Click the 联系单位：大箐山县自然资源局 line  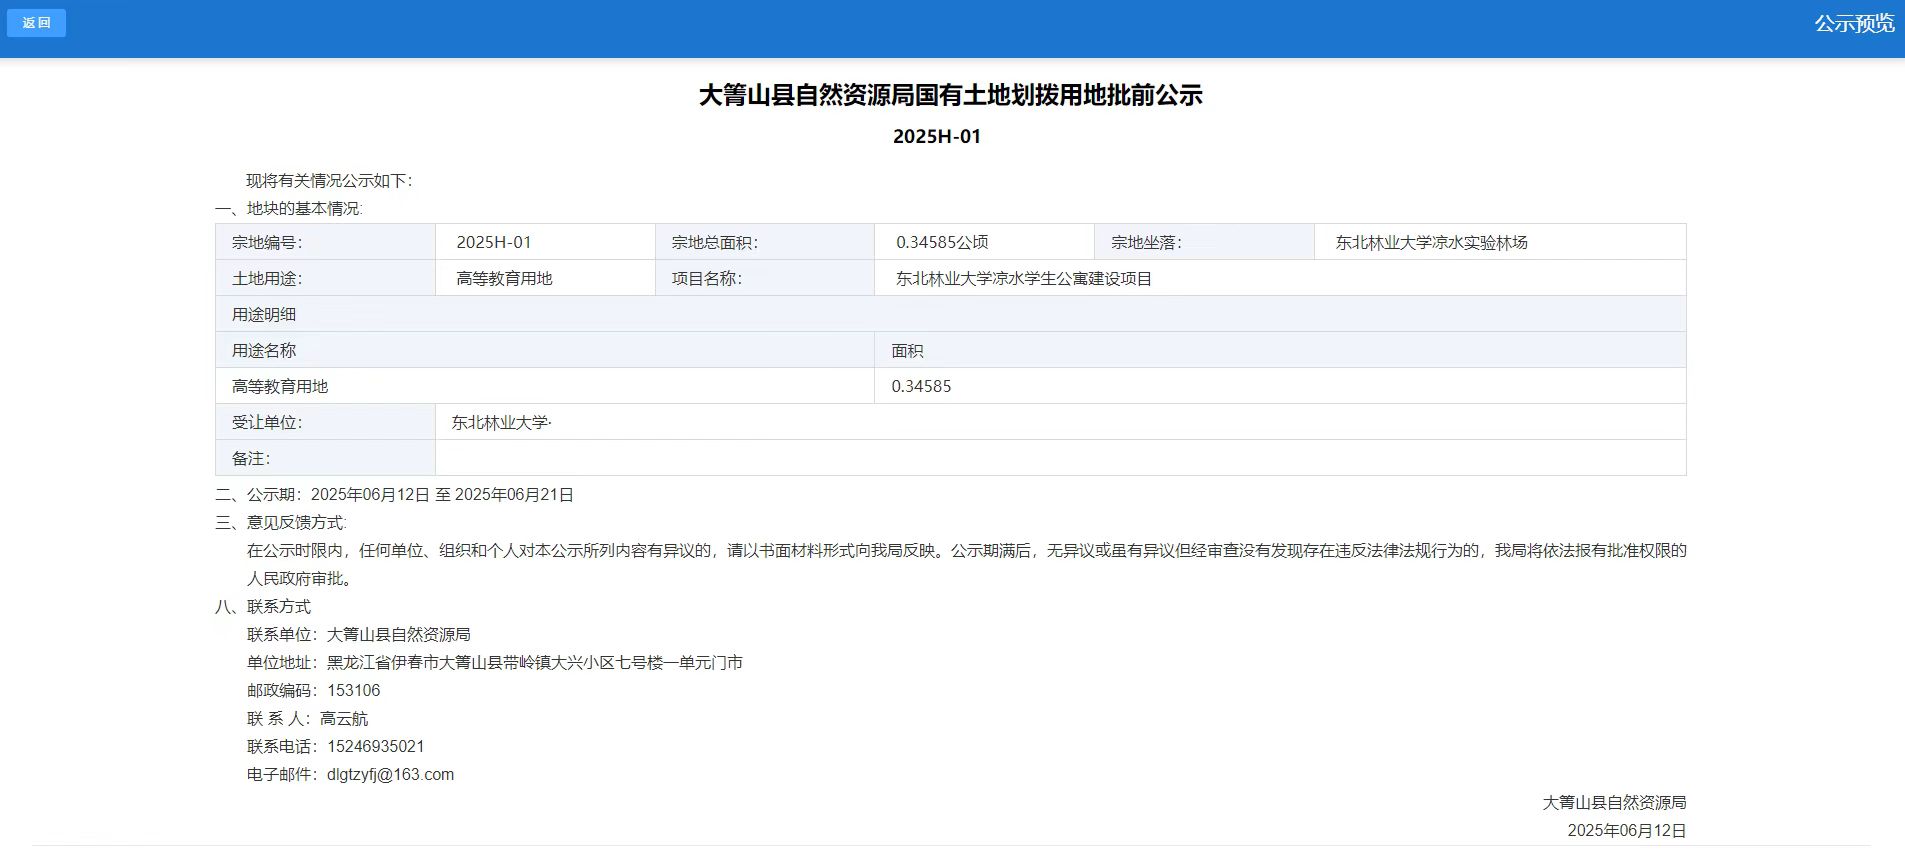pyautogui.click(x=359, y=634)
